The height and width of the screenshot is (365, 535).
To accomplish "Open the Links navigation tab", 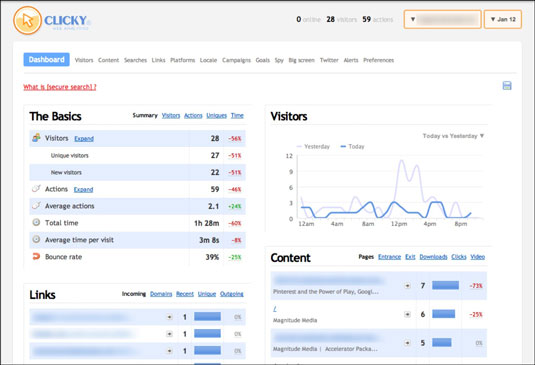I will point(159,60).
